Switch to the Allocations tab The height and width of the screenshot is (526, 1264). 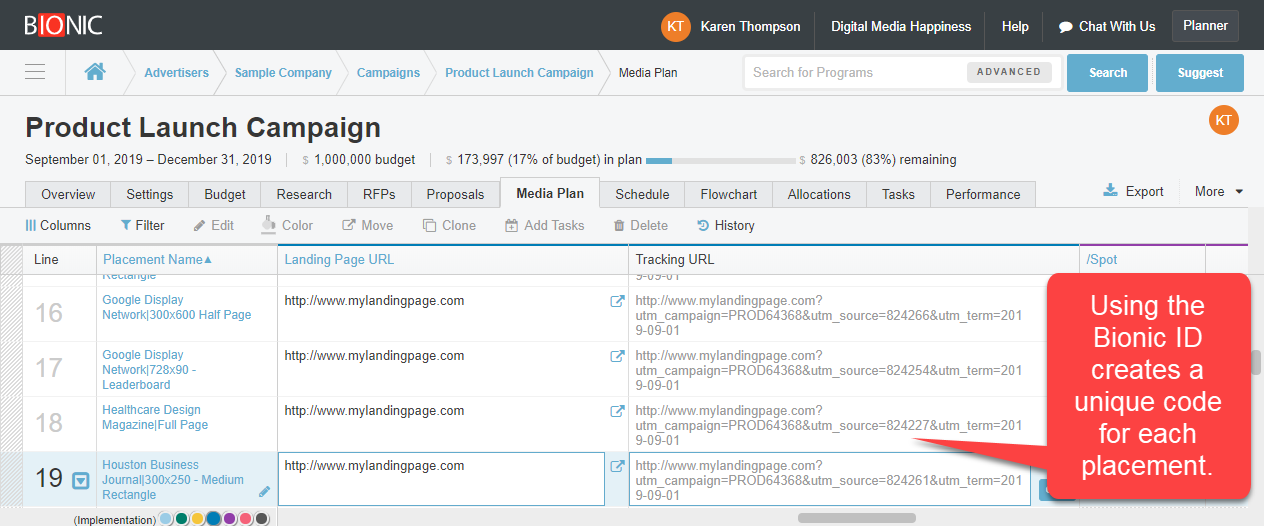[819, 194]
